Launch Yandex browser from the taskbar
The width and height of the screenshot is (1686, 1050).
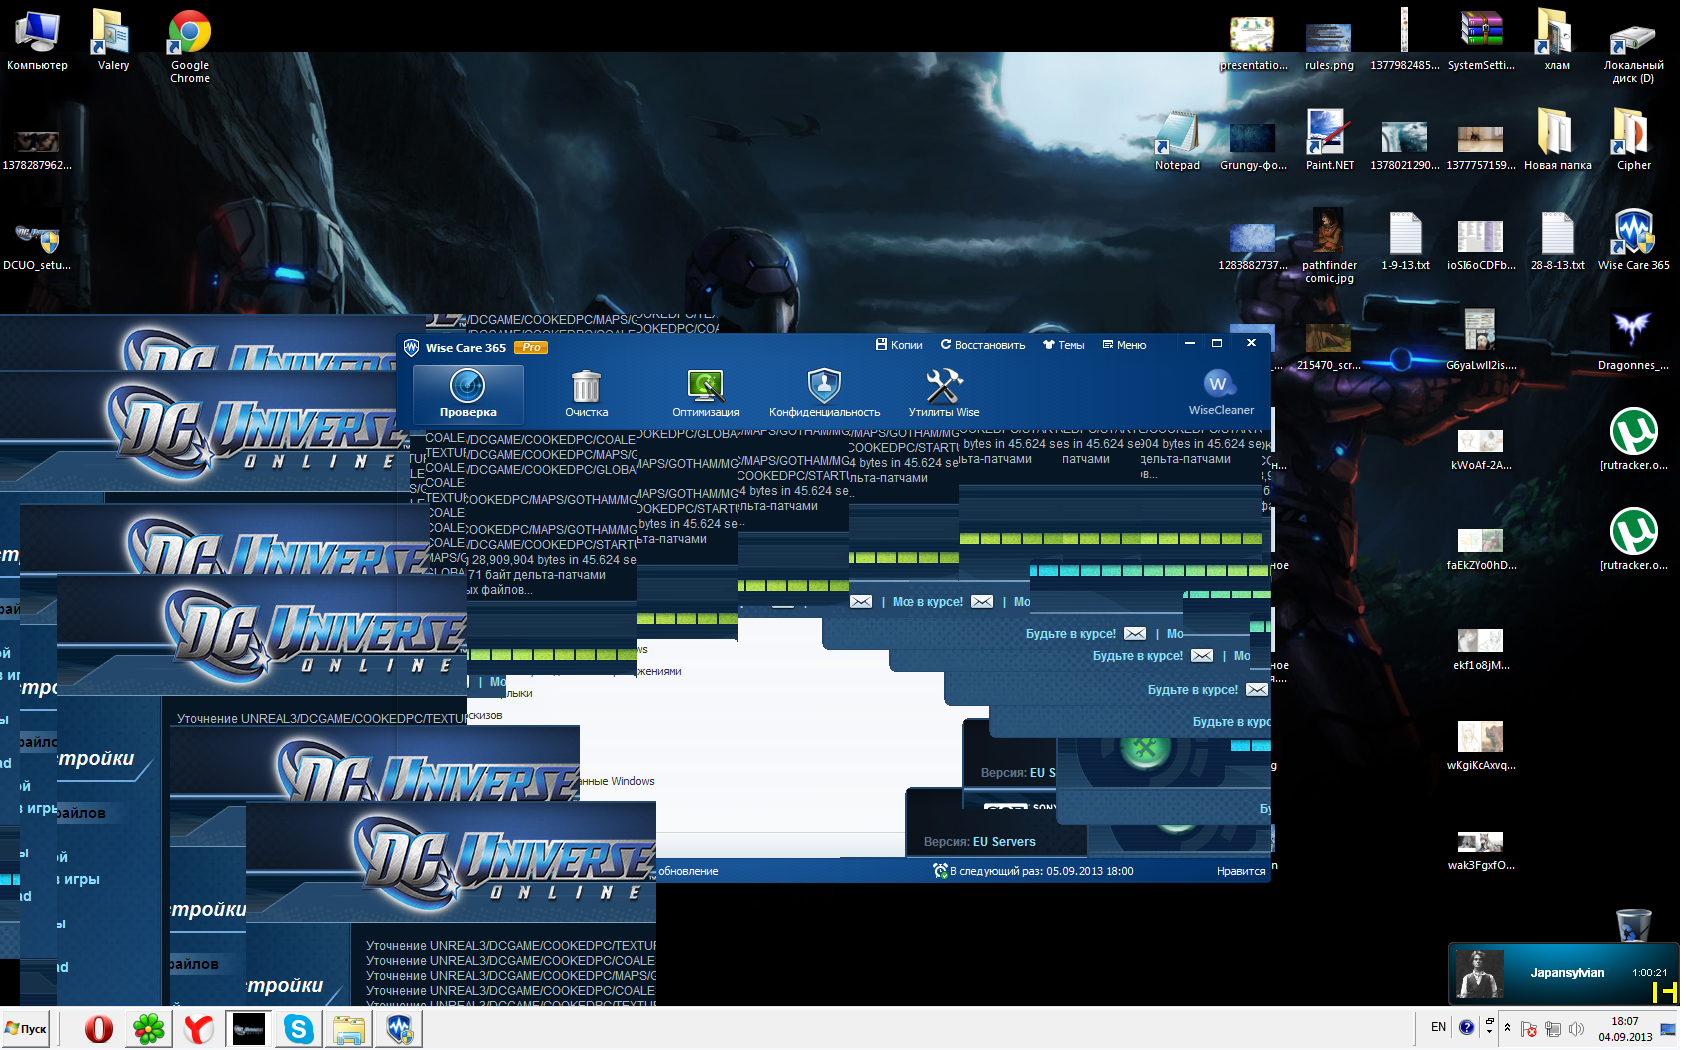(x=198, y=1029)
